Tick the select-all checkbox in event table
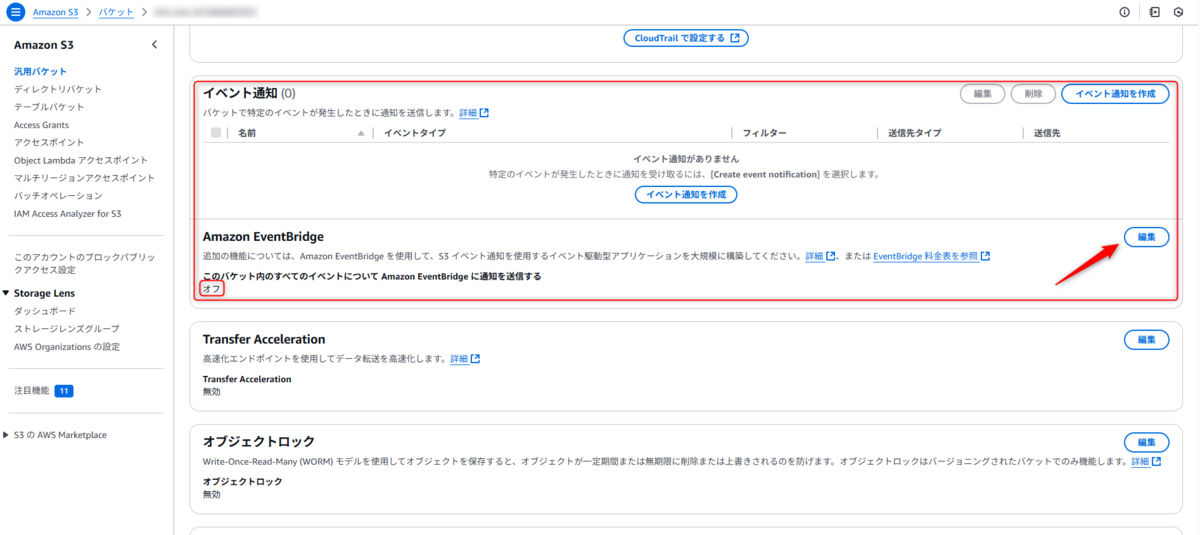1200x535 pixels. (216, 133)
